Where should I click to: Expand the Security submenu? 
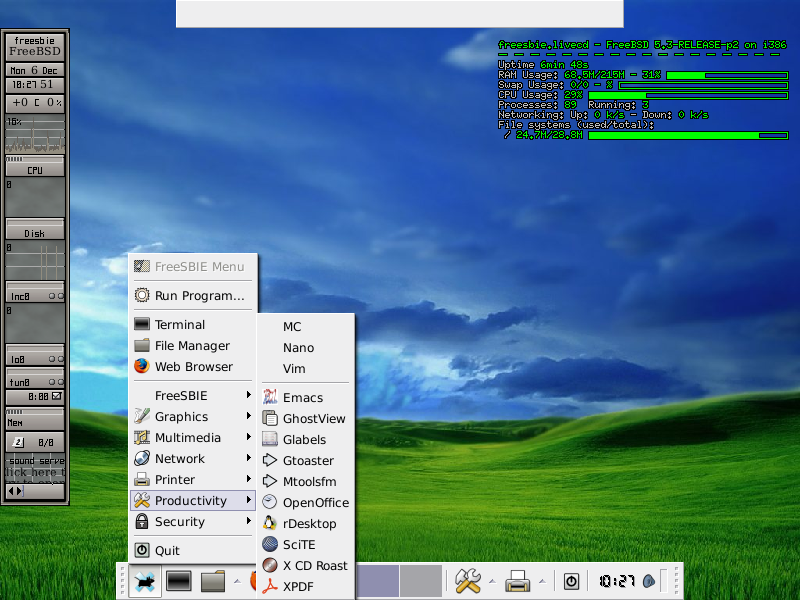click(193, 521)
